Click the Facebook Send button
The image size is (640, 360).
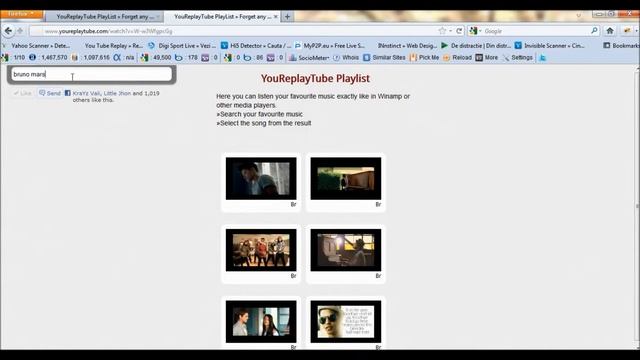pyautogui.click(x=50, y=93)
